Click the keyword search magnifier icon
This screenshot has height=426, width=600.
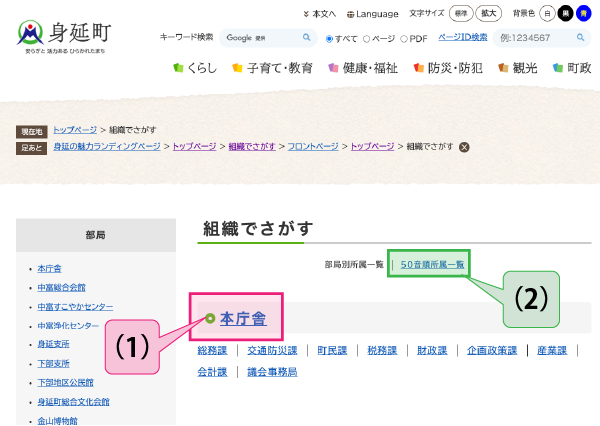coord(307,38)
